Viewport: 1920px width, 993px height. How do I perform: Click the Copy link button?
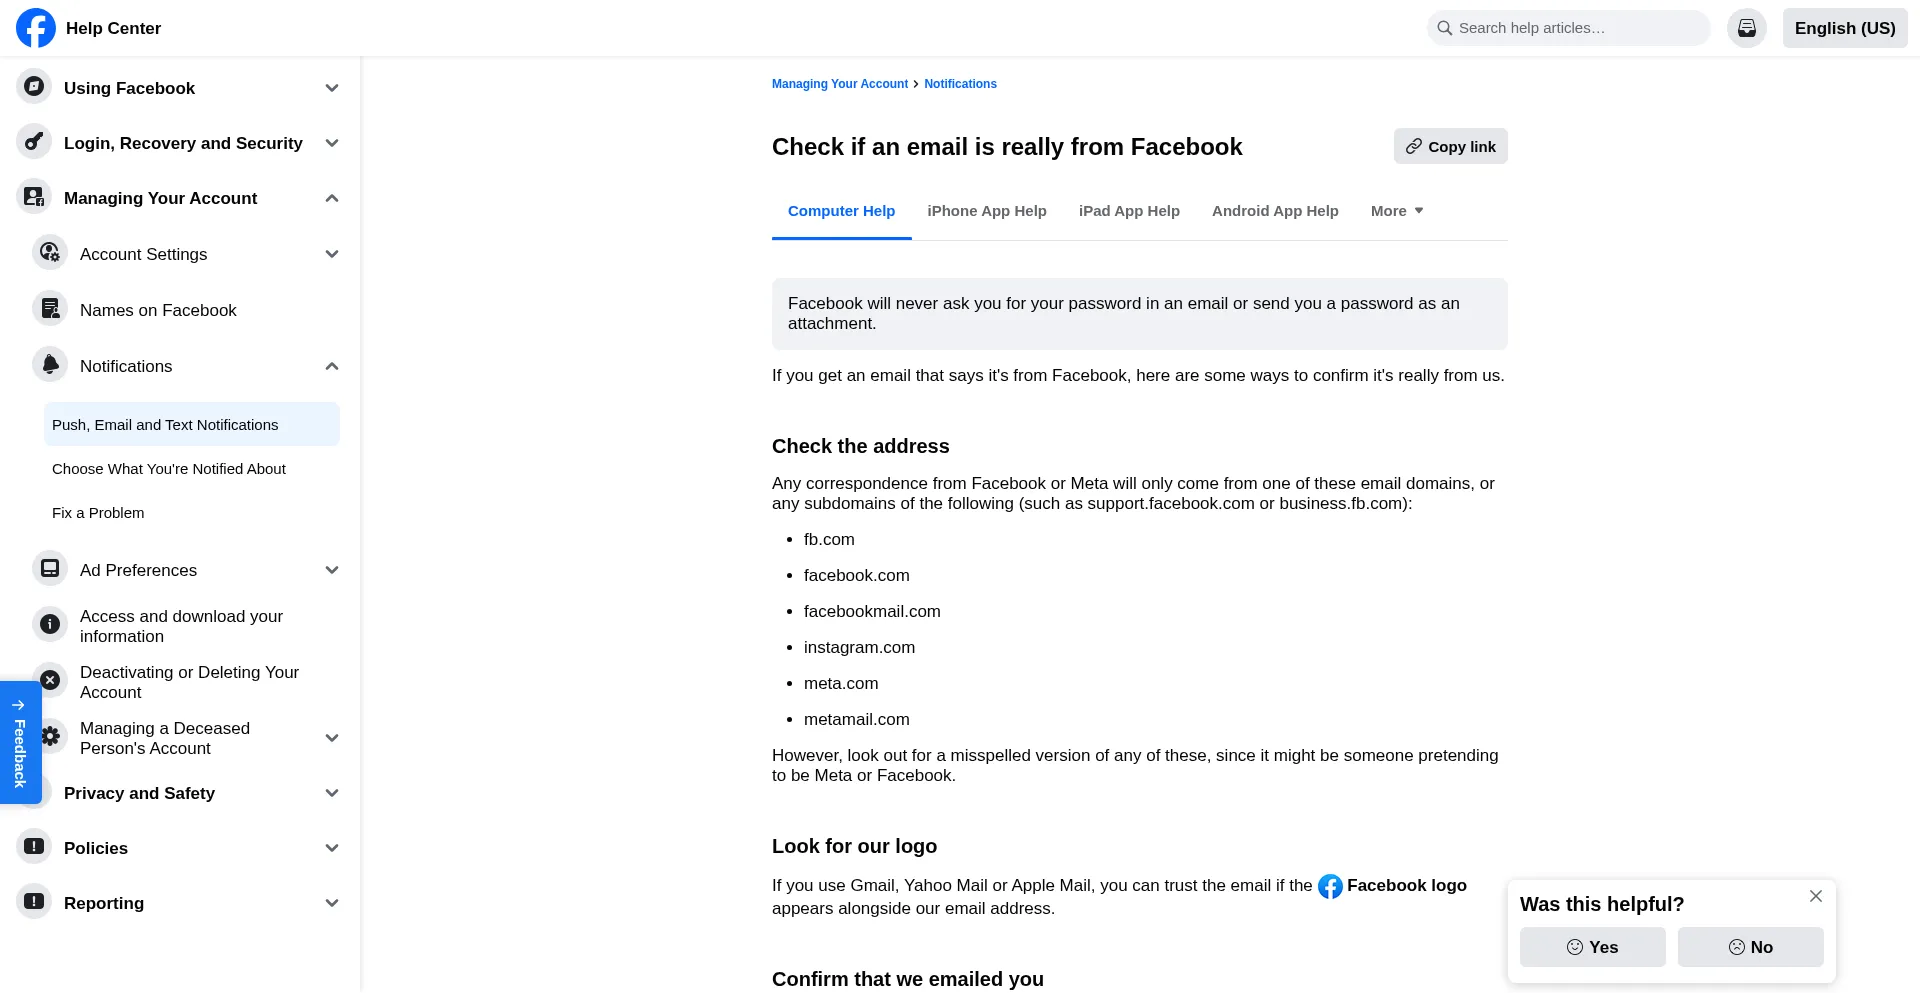[x=1450, y=146]
